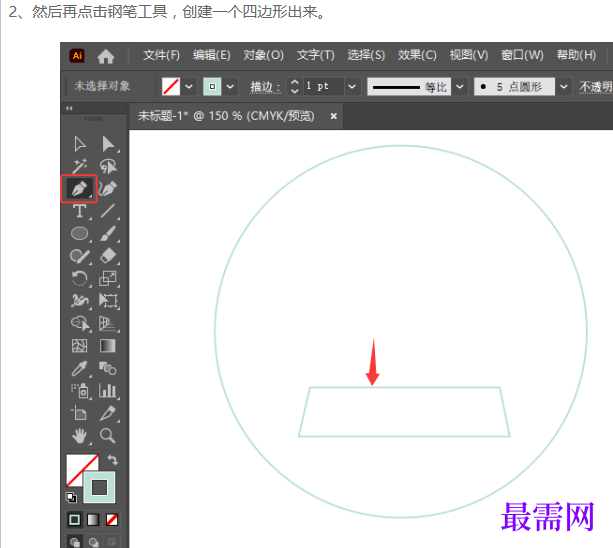Open the 编辑(E) menu
The image size is (613, 548).
coord(212,55)
